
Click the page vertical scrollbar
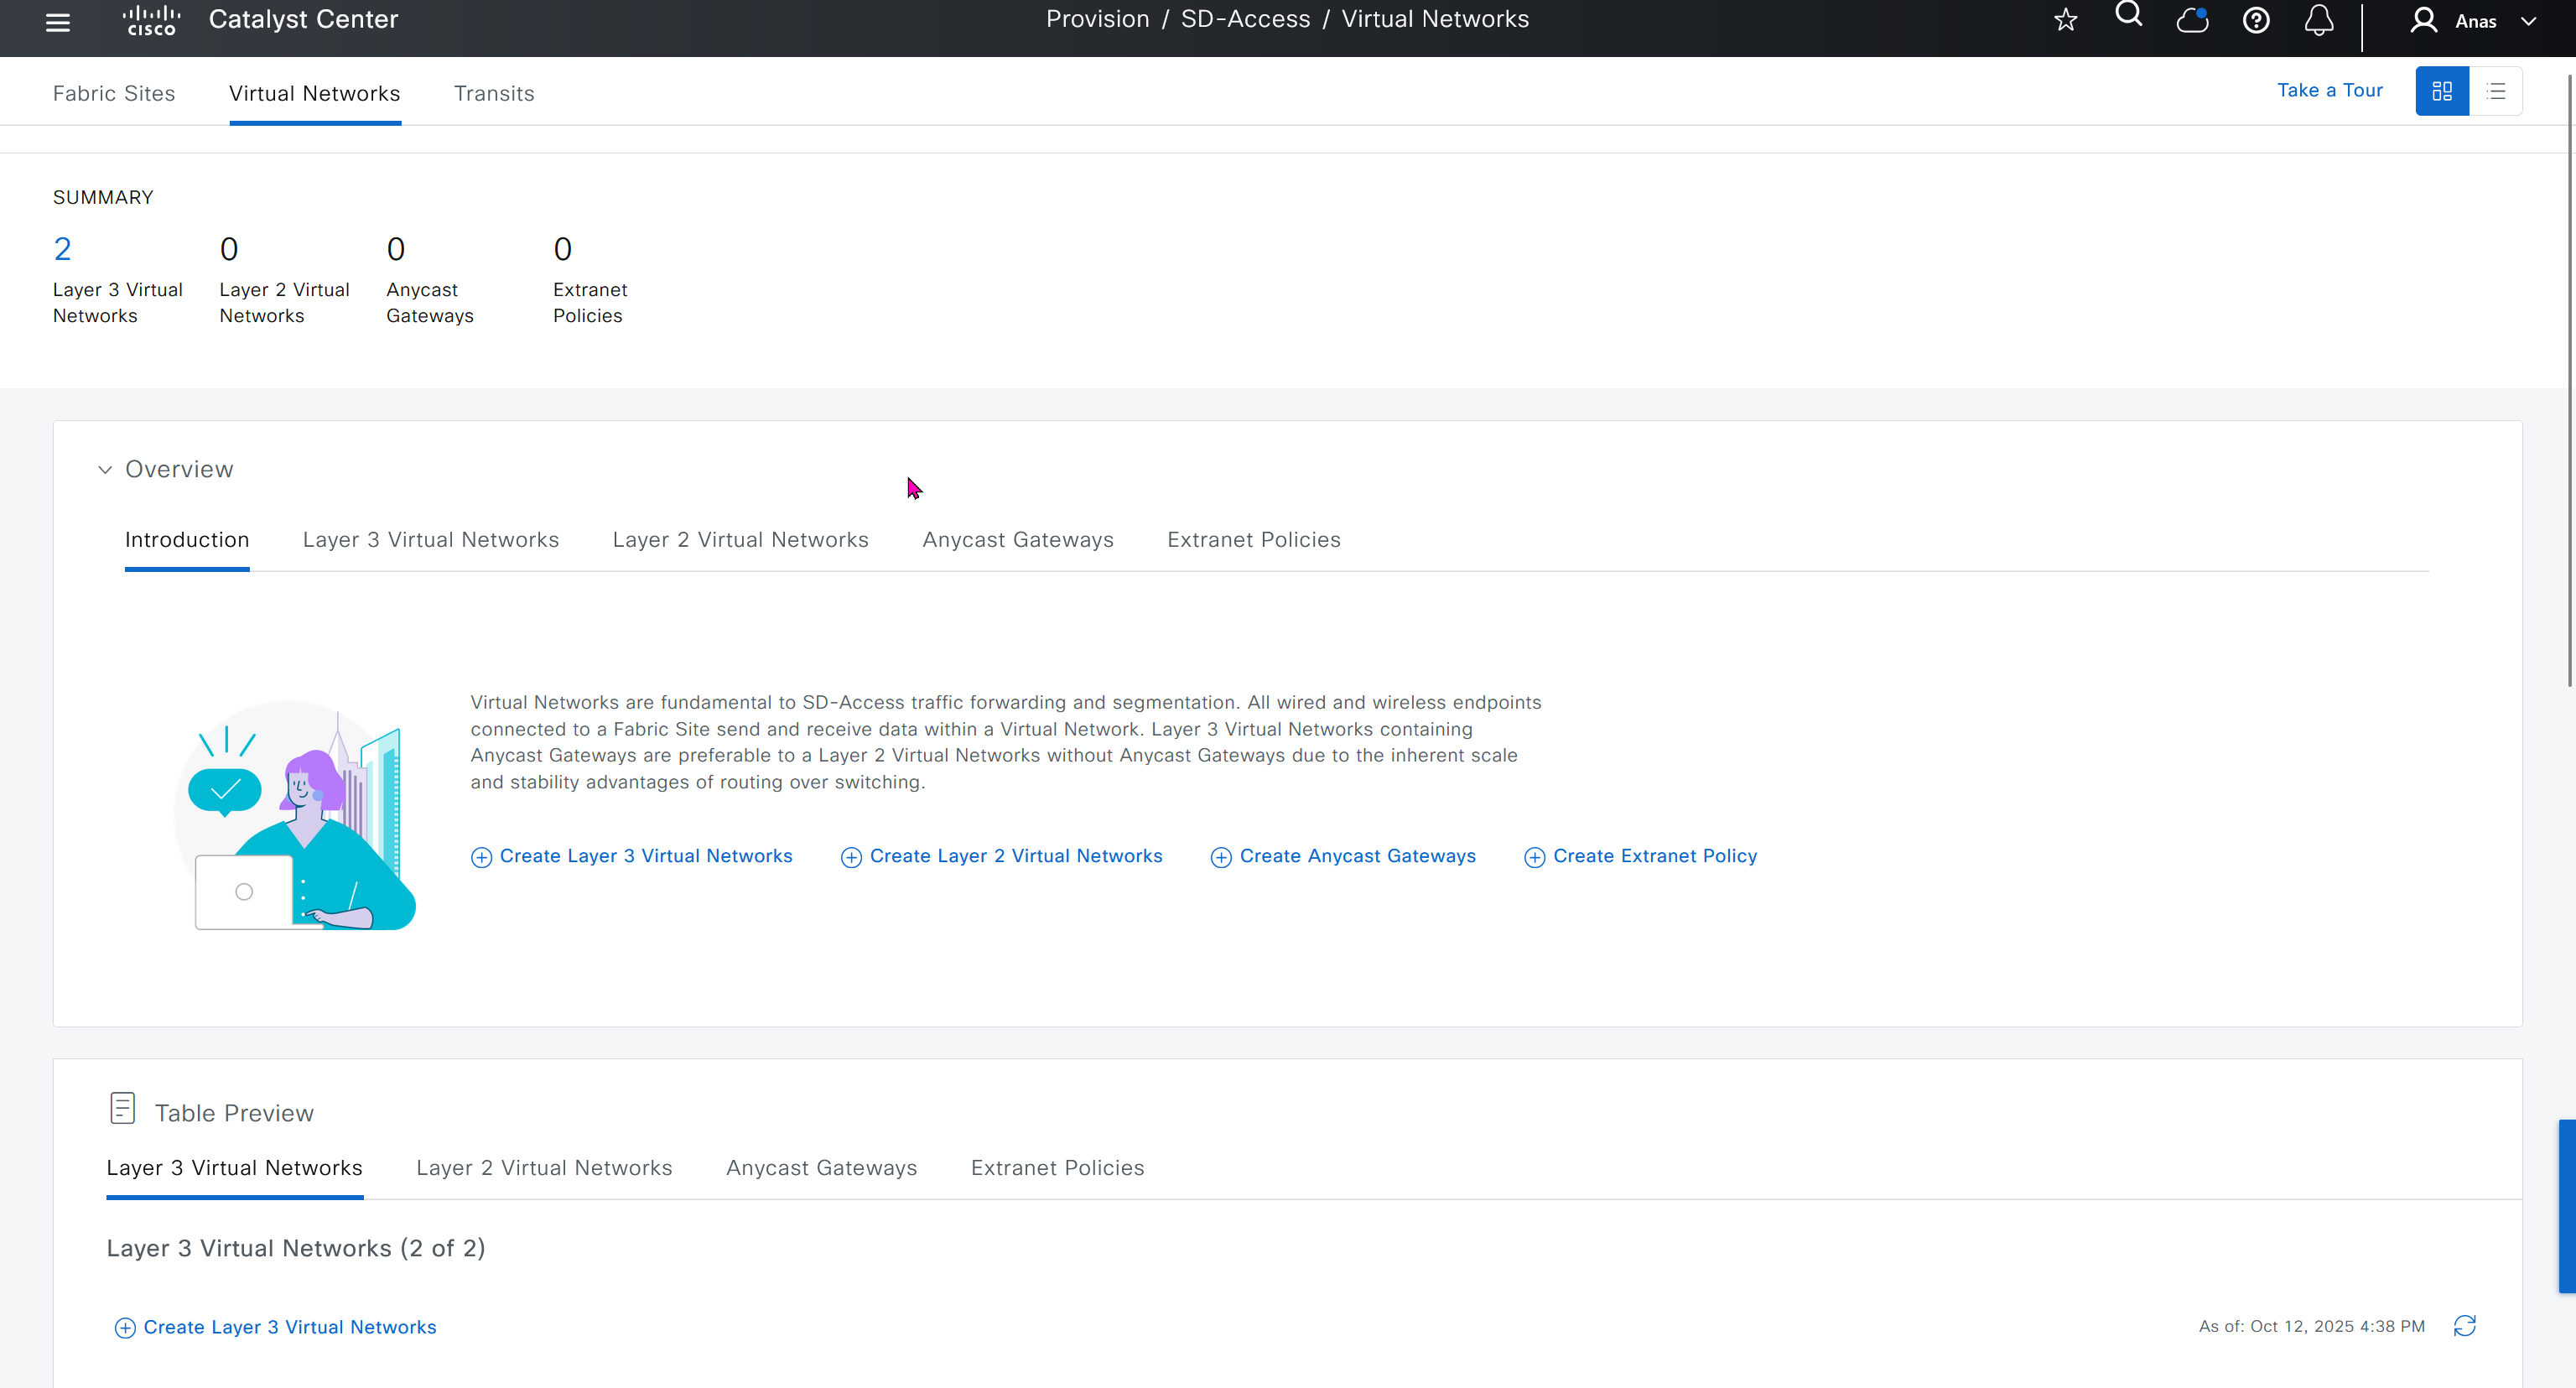pyautogui.click(x=2569, y=380)
